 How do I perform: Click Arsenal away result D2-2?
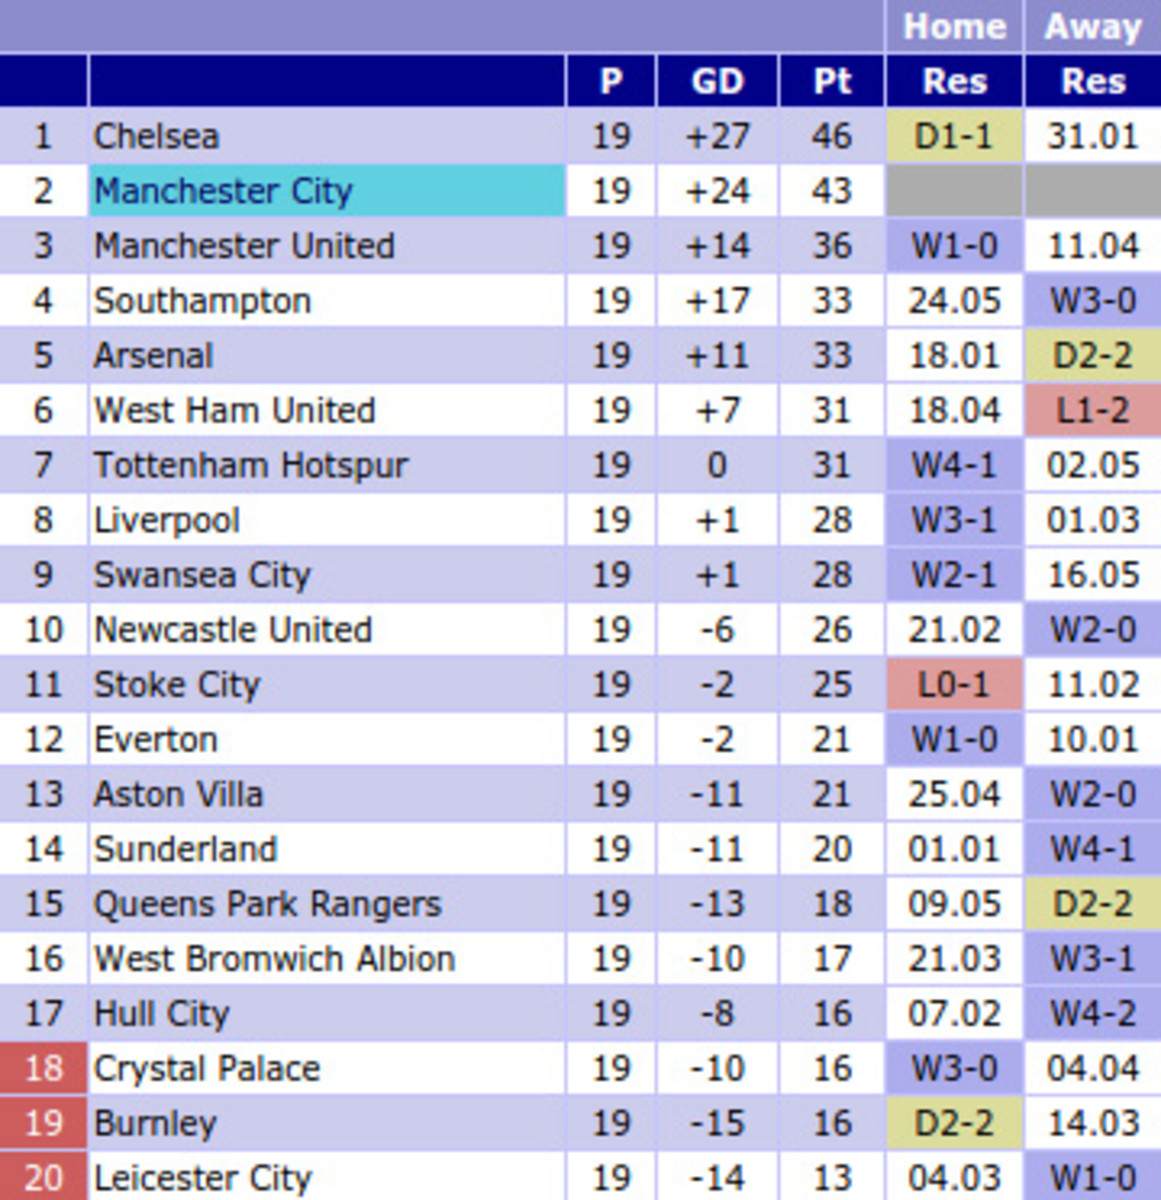(x=1092, y=356)
